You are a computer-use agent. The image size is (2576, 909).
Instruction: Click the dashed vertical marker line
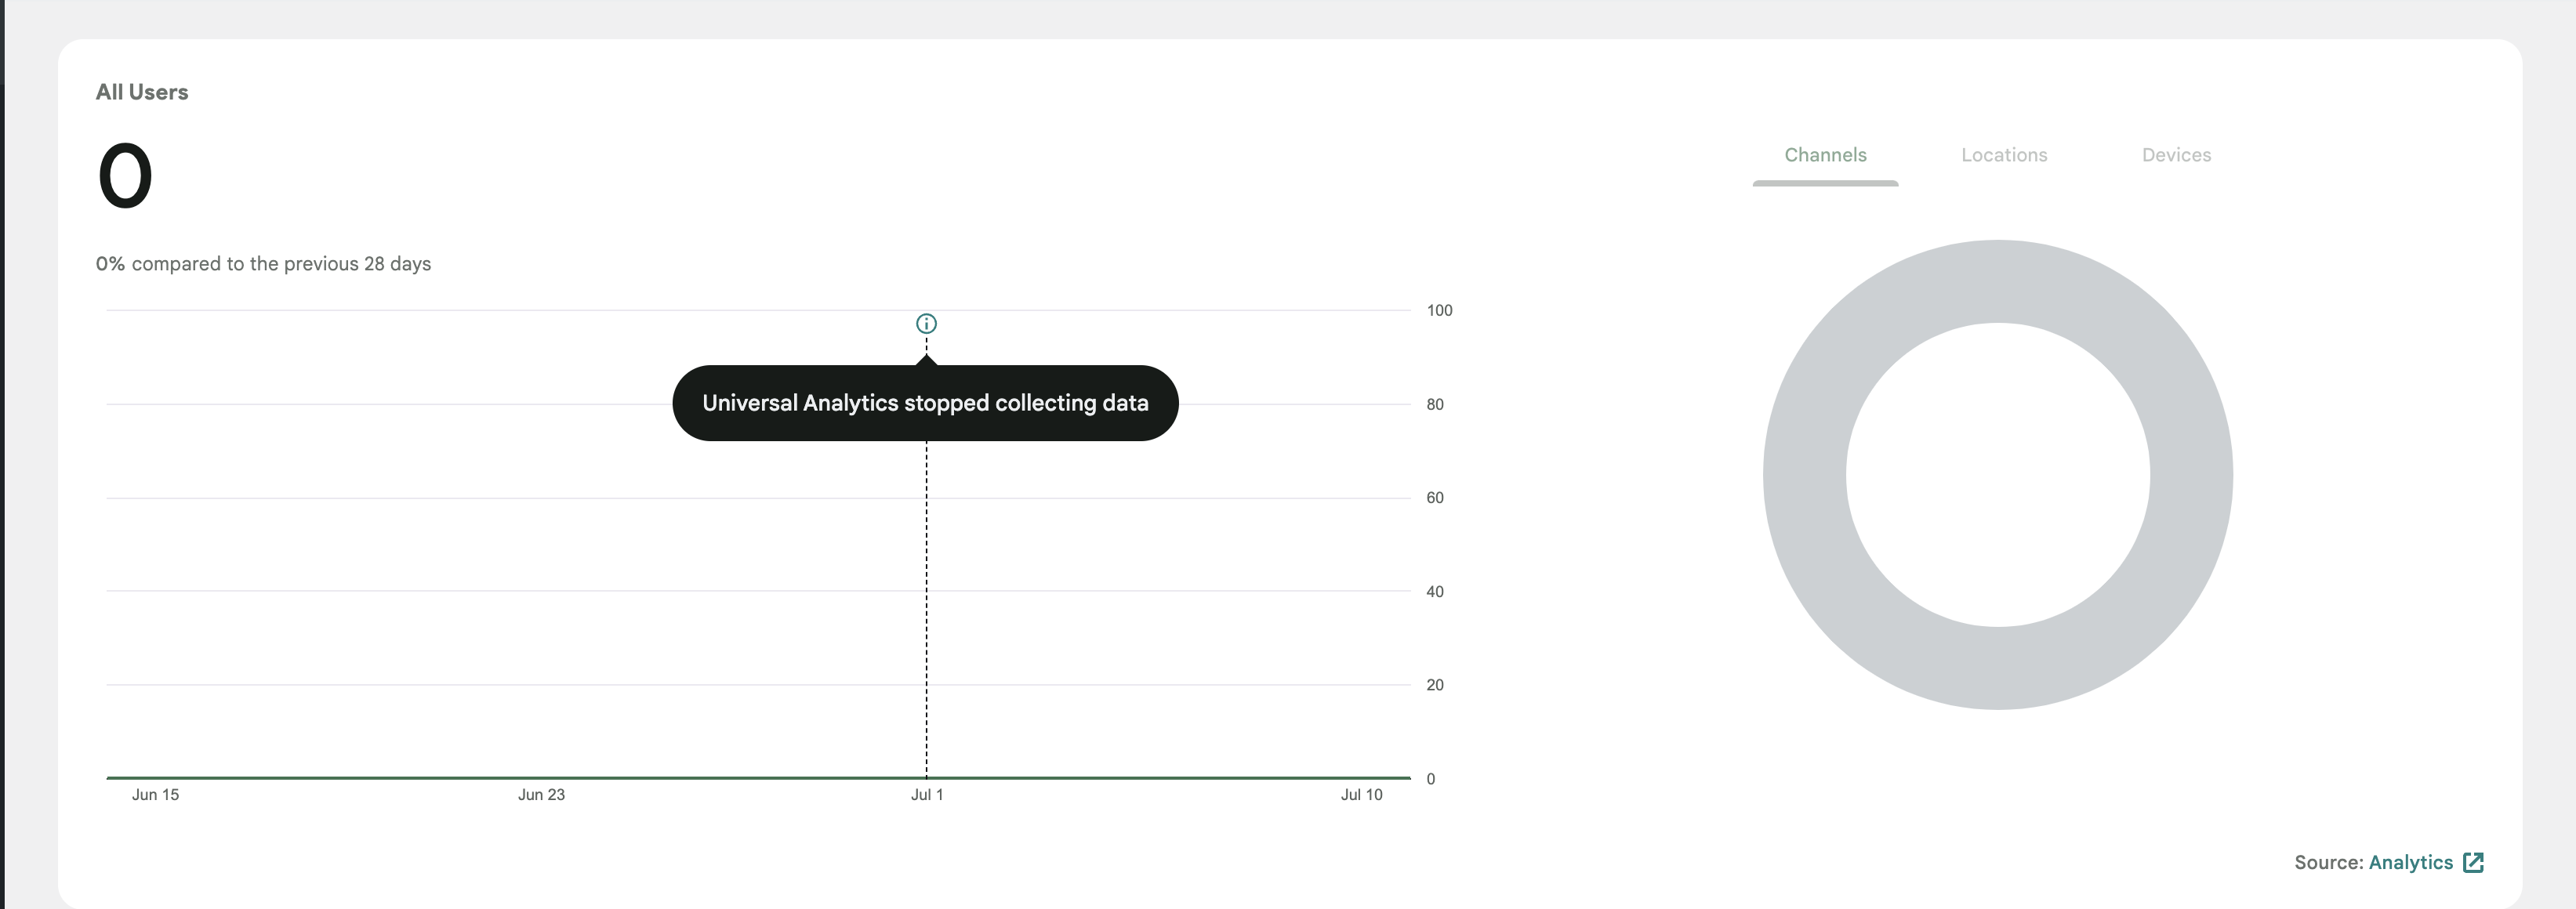(x=926, y=600)
